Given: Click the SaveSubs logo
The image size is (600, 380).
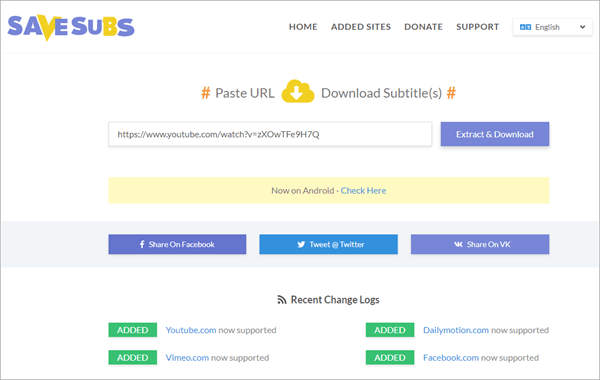Looking at the screenshot, I should tap(71, 27).
